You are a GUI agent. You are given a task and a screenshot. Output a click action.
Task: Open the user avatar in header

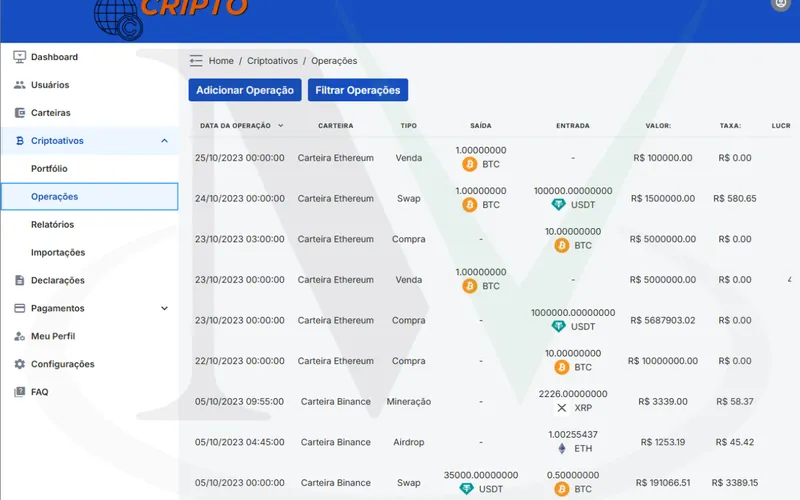pyautogui.click(x=781, y=4)
